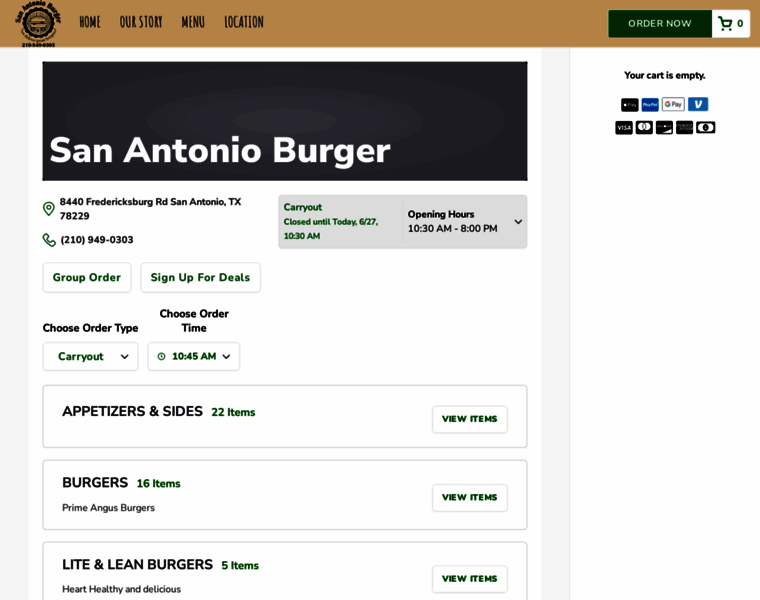Open the 10:45 AM order time dropdown
760x600 pixels.
tap(194, 357)
